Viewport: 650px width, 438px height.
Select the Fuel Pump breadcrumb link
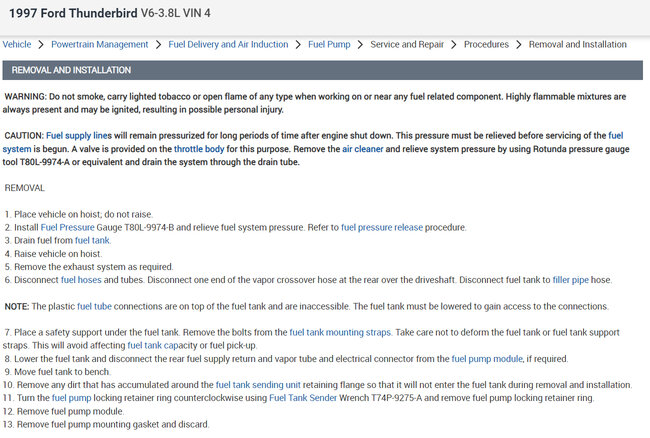[x=328, y=45]
